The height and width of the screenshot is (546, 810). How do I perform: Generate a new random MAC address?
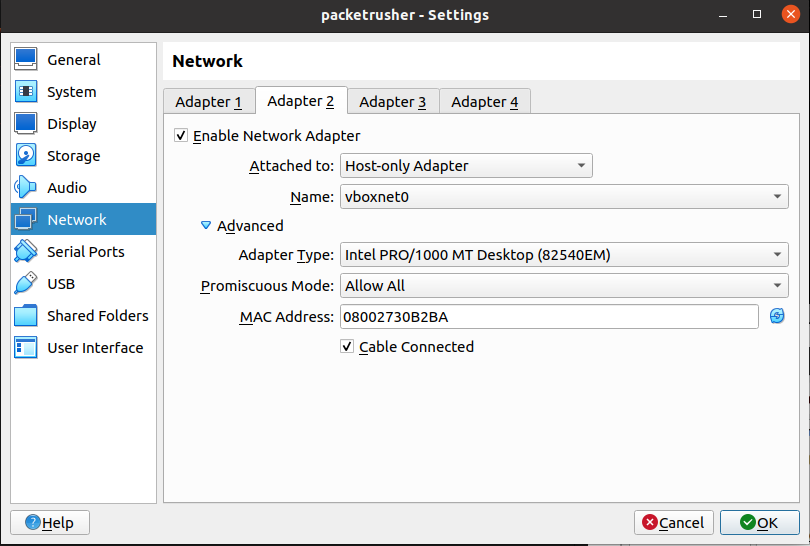(777, 316)
